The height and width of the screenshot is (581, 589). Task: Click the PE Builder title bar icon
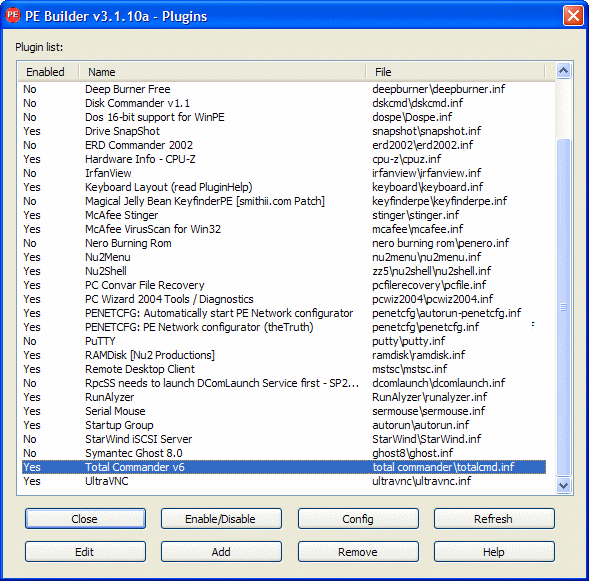[x=12, y=15]
